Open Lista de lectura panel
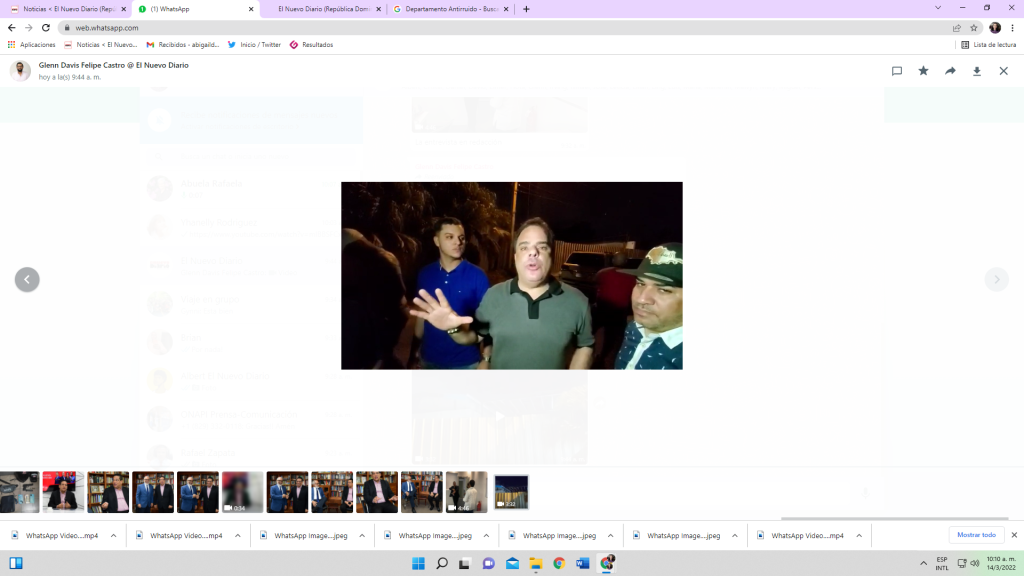The width and height of the screenshot is (1024, 576). click(989, 45)
